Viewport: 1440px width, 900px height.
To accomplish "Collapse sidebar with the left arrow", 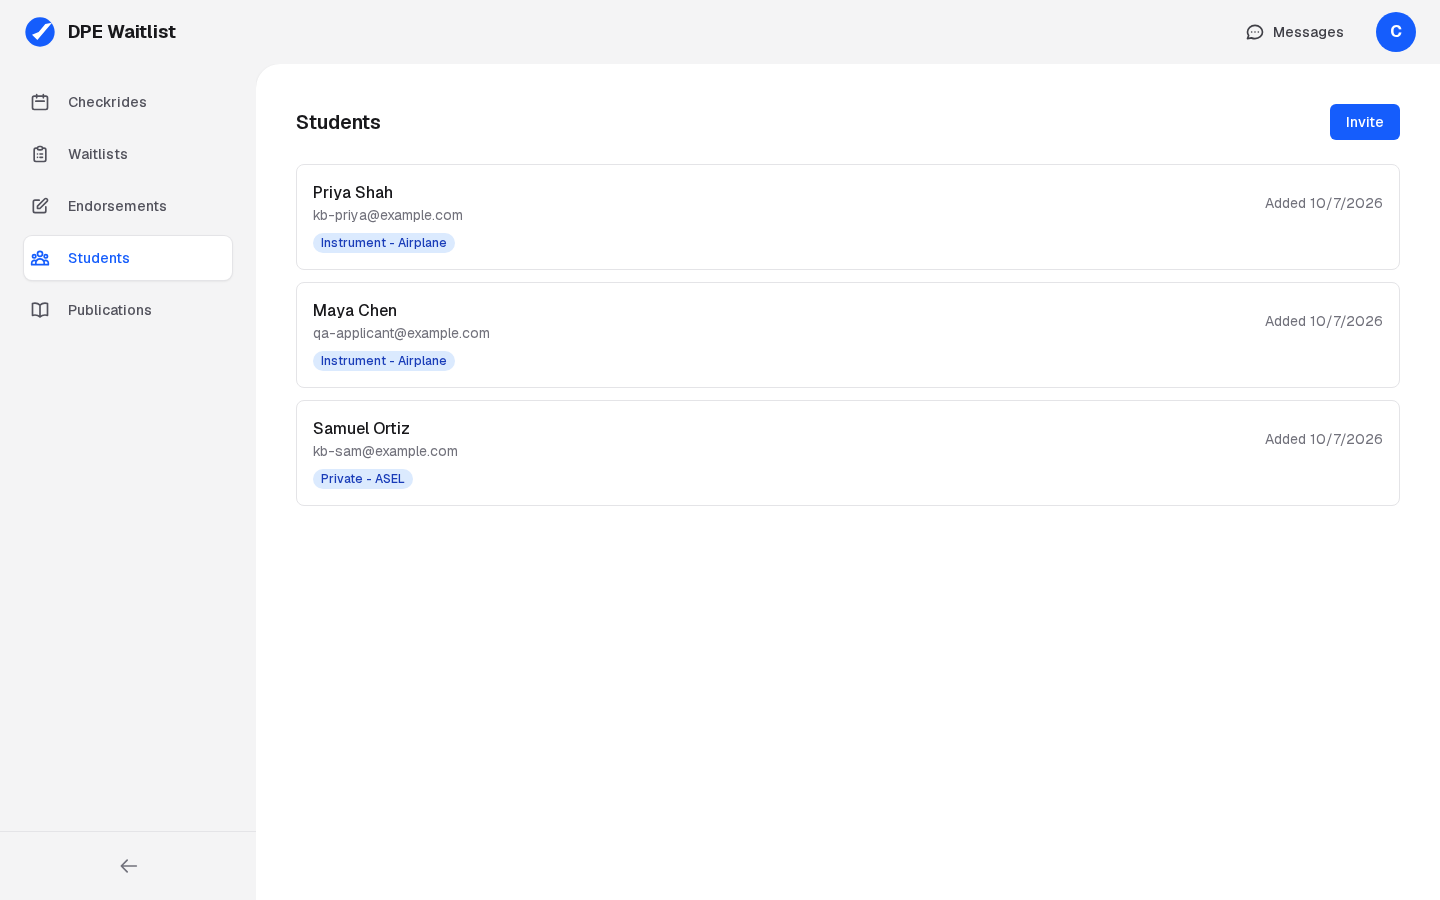I will (x=128, y=866).
